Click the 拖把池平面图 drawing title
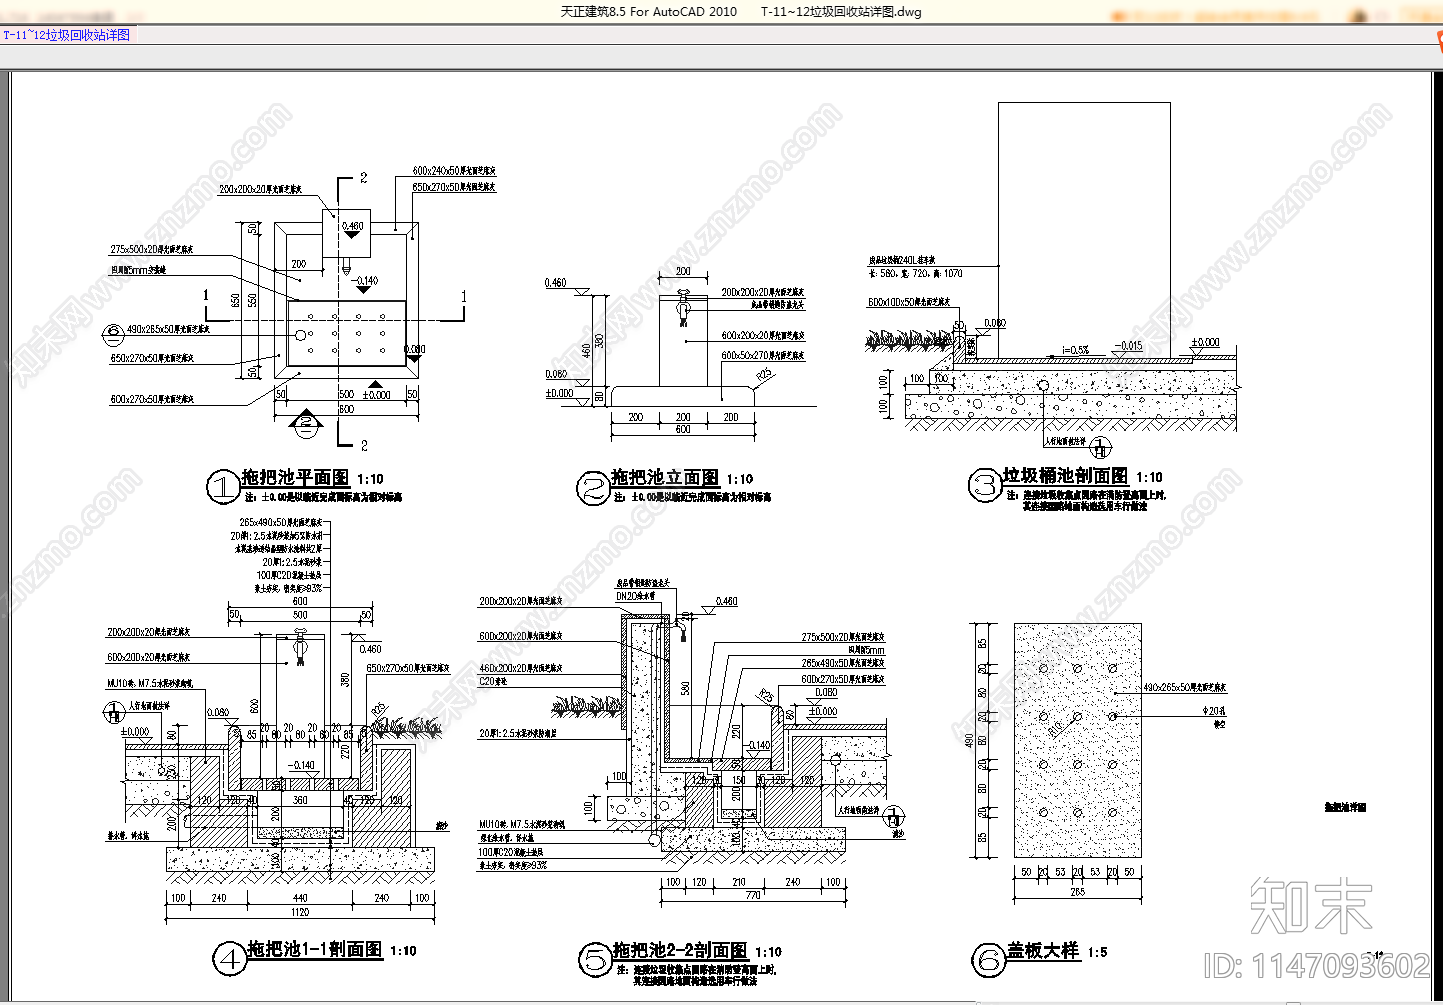Image resolution: width=1443 pixels, height=1005 pixels. pos(296,478)
